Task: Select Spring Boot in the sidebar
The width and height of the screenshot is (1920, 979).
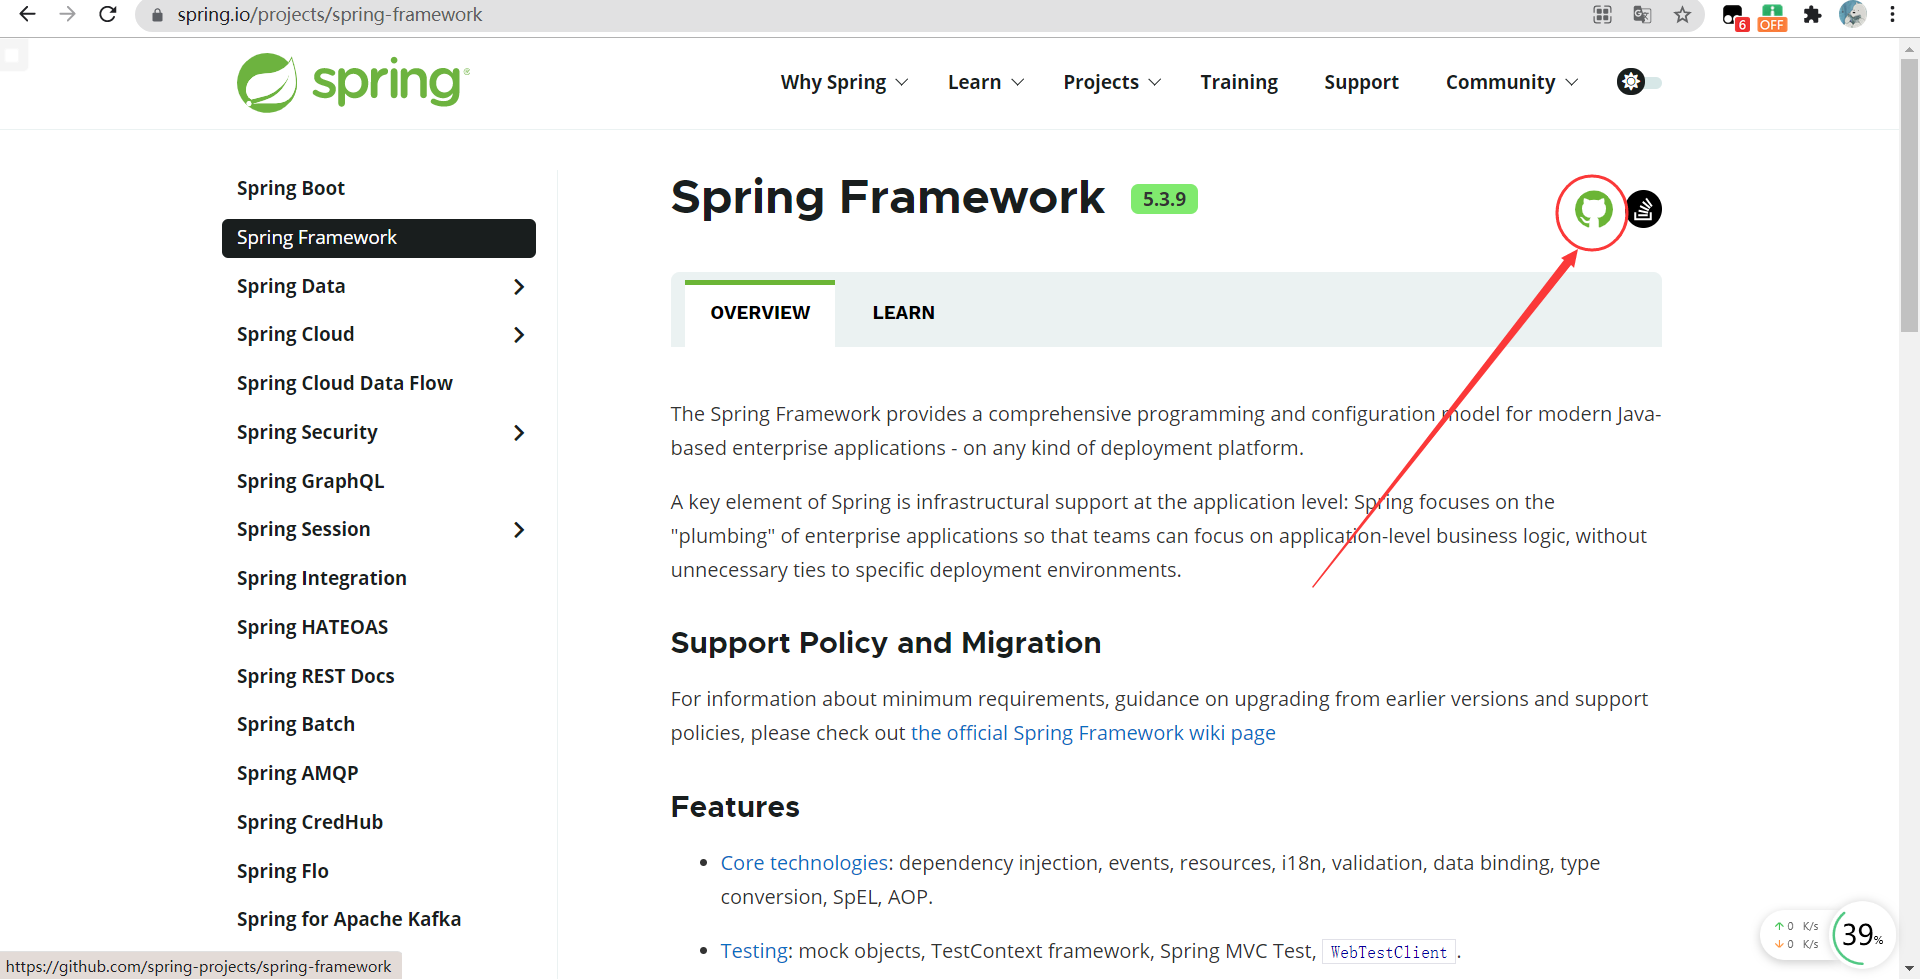Action: point(291,188)
